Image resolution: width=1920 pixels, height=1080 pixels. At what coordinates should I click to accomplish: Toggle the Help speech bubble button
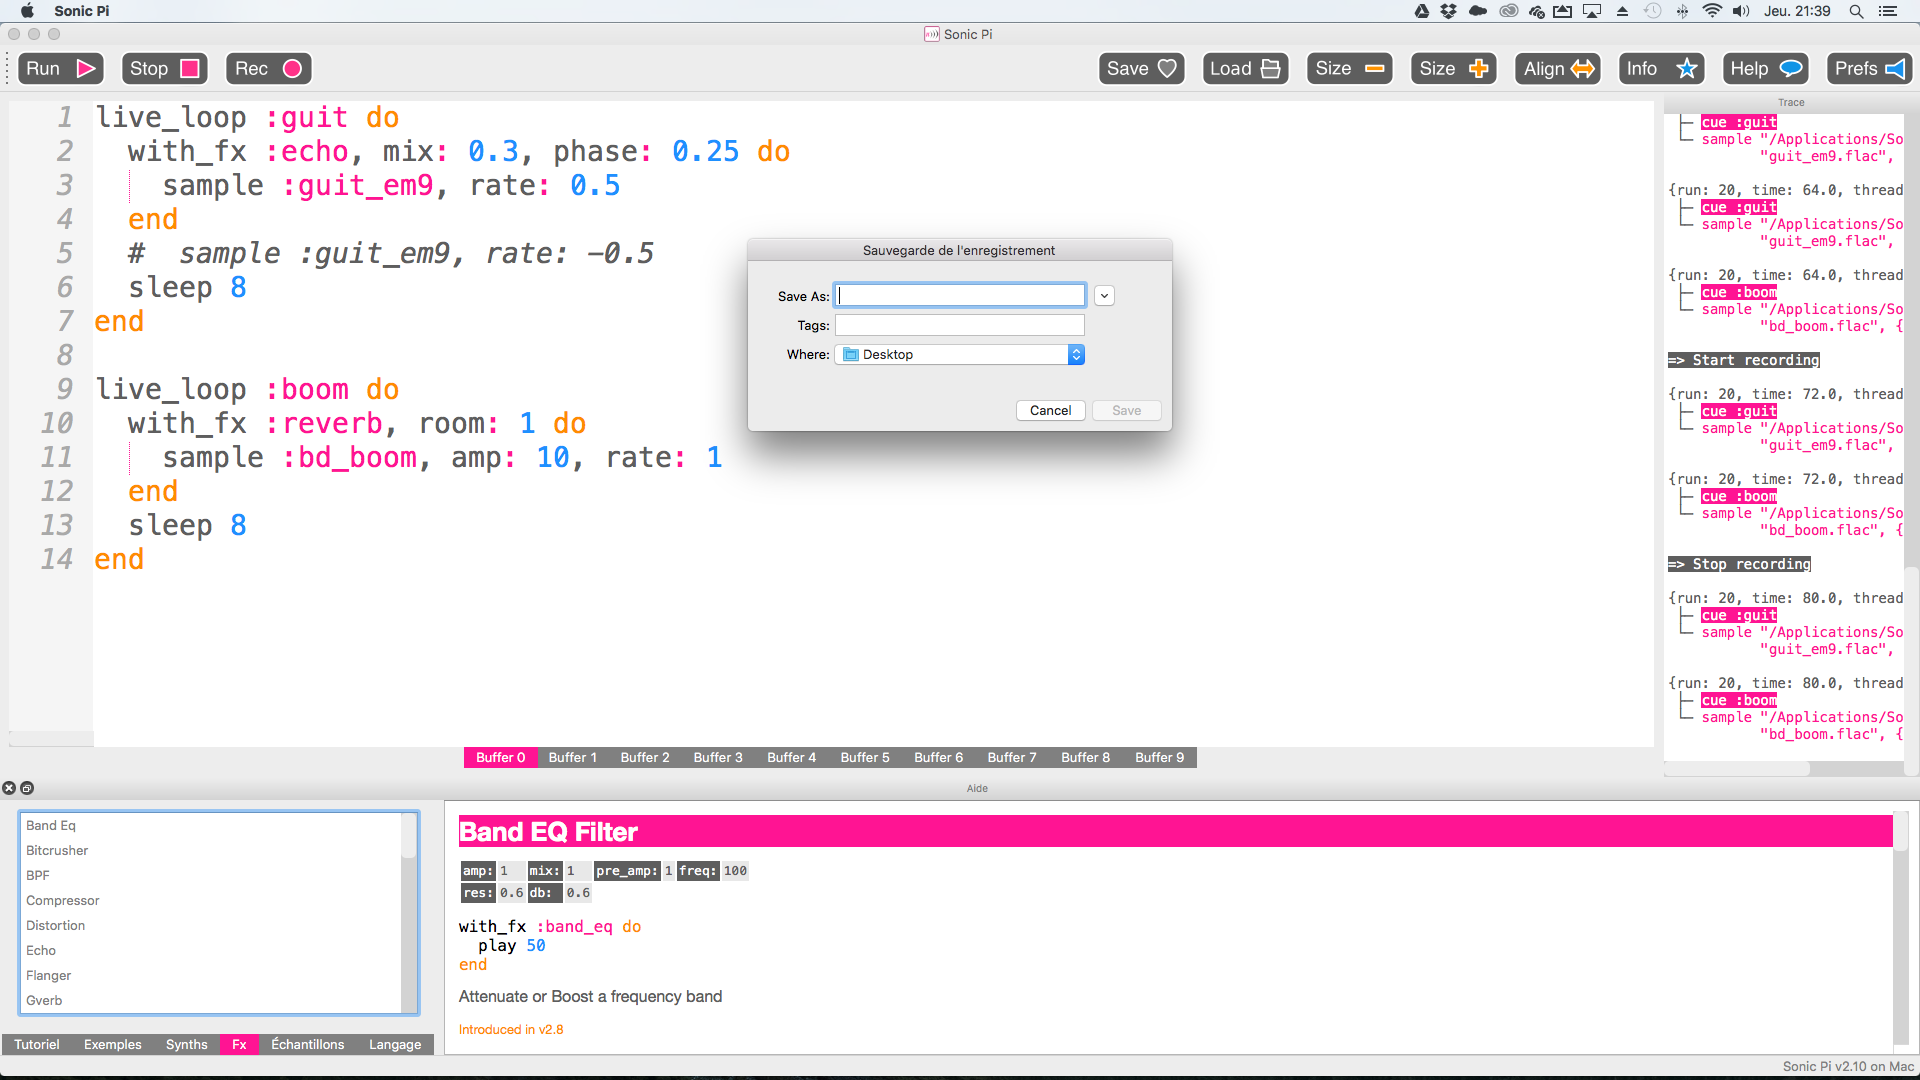pos(1765,68)
